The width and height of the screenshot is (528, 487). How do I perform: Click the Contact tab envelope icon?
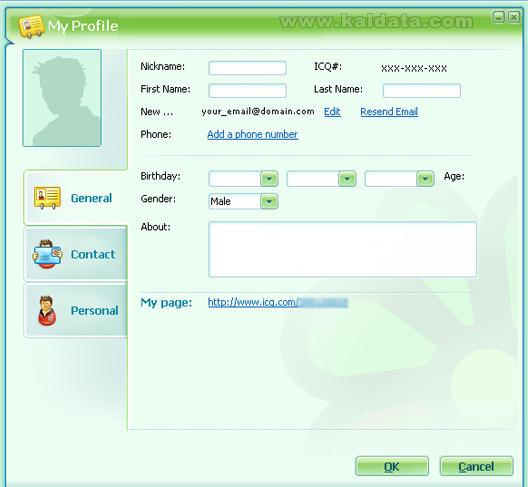point(47,254)
